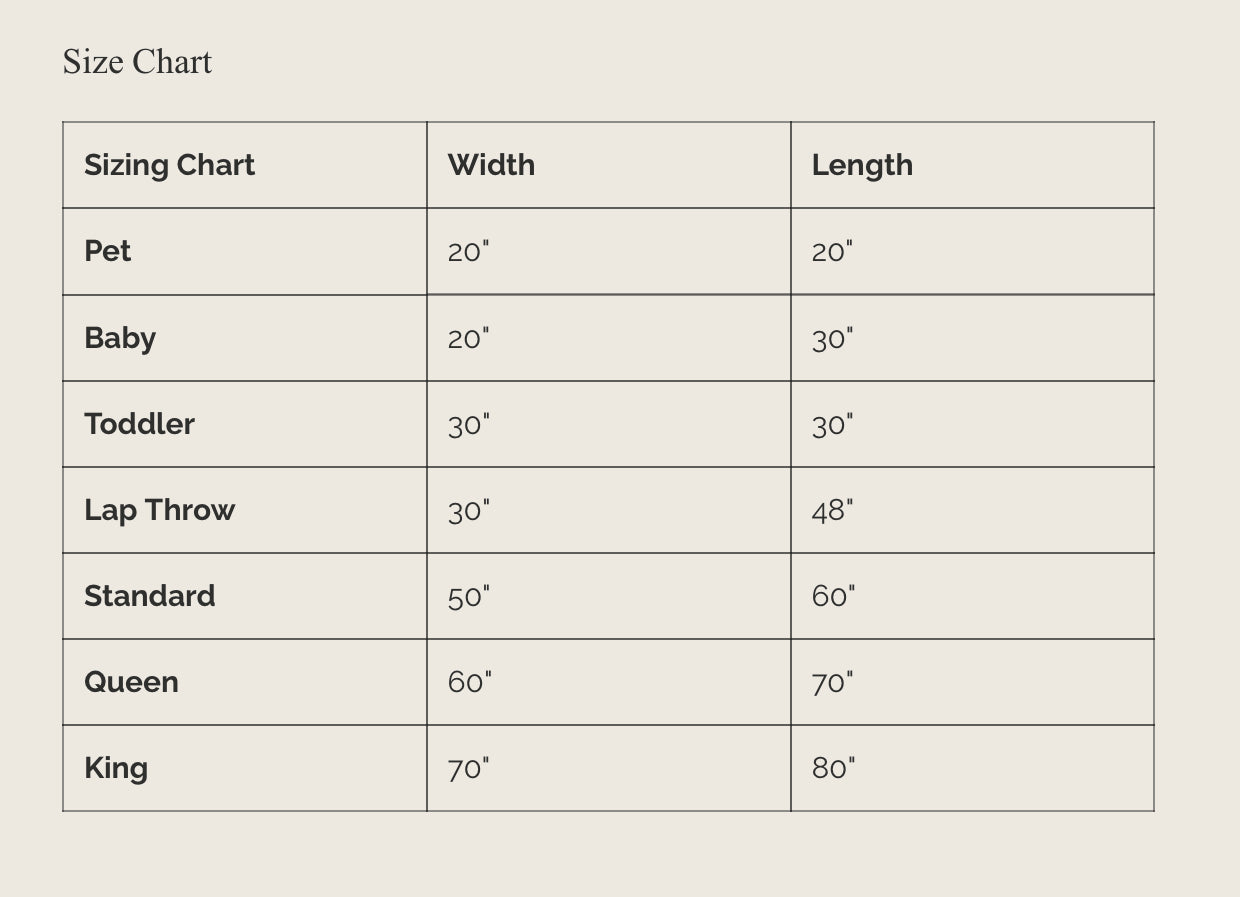The height and width of the screenshot is (897, 1240).
Task: Click the Queen length value 70"
Action: (x=832, y=682)
